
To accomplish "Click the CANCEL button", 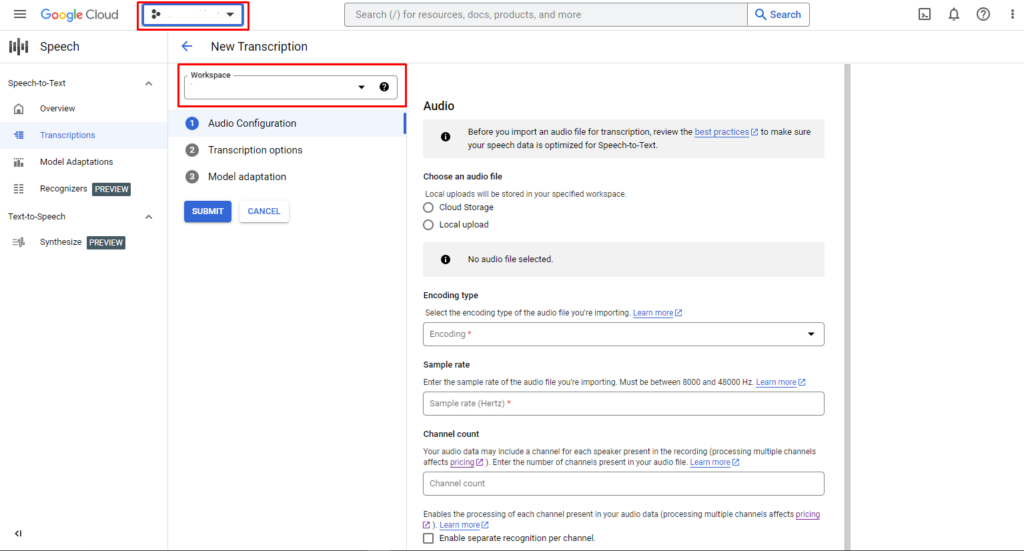I will pos(264,212).
